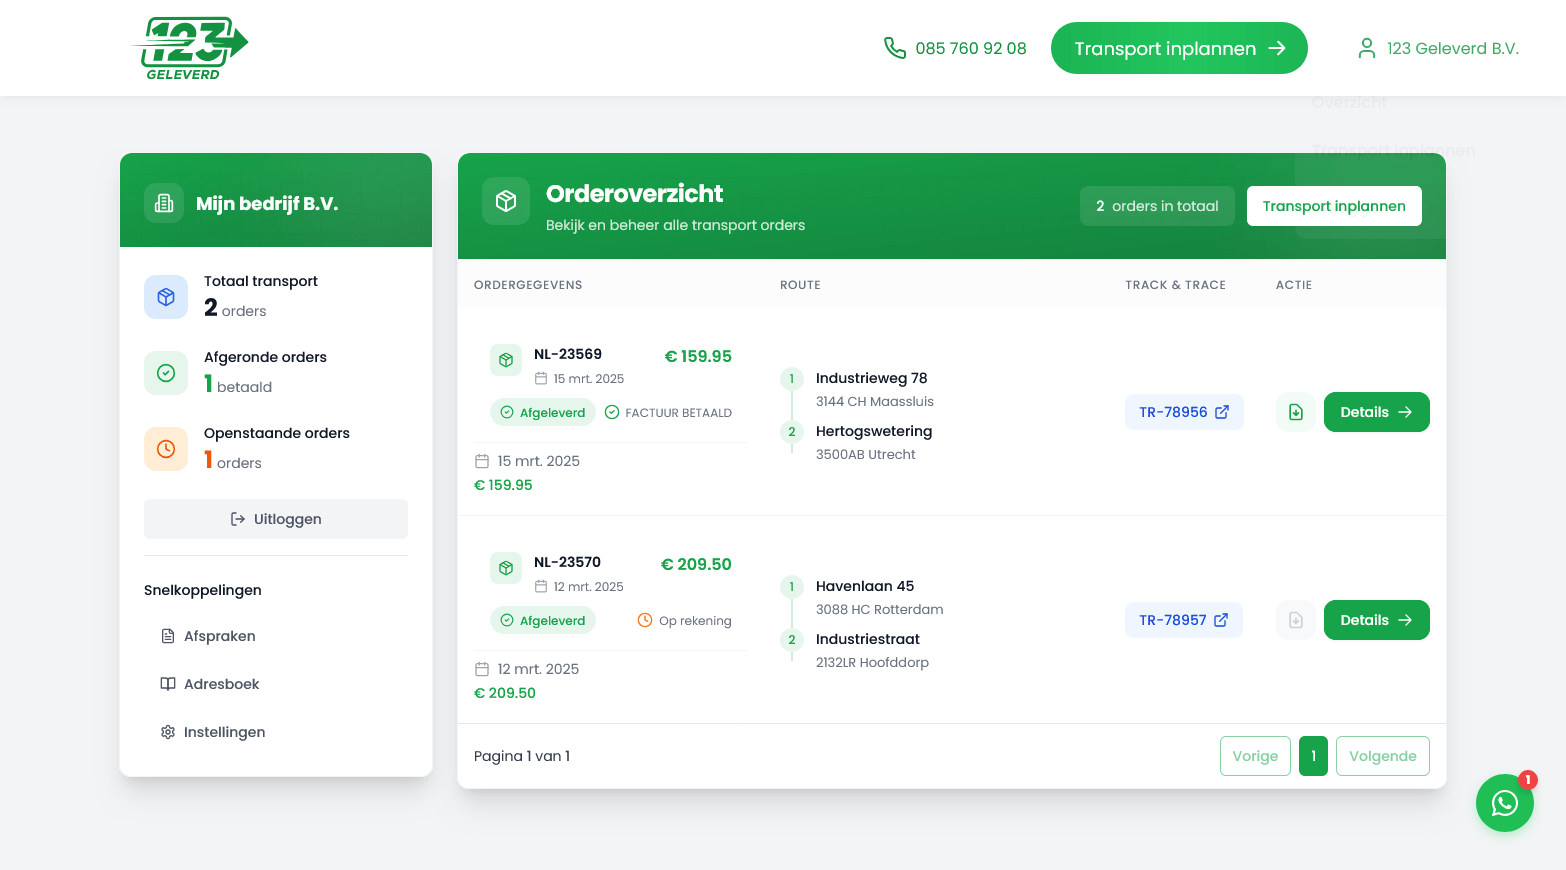Image resolution: width=1566 pixels, height=870 pixels.
Task: Open Details for order NL-23570
Action: click(1377, 620)
